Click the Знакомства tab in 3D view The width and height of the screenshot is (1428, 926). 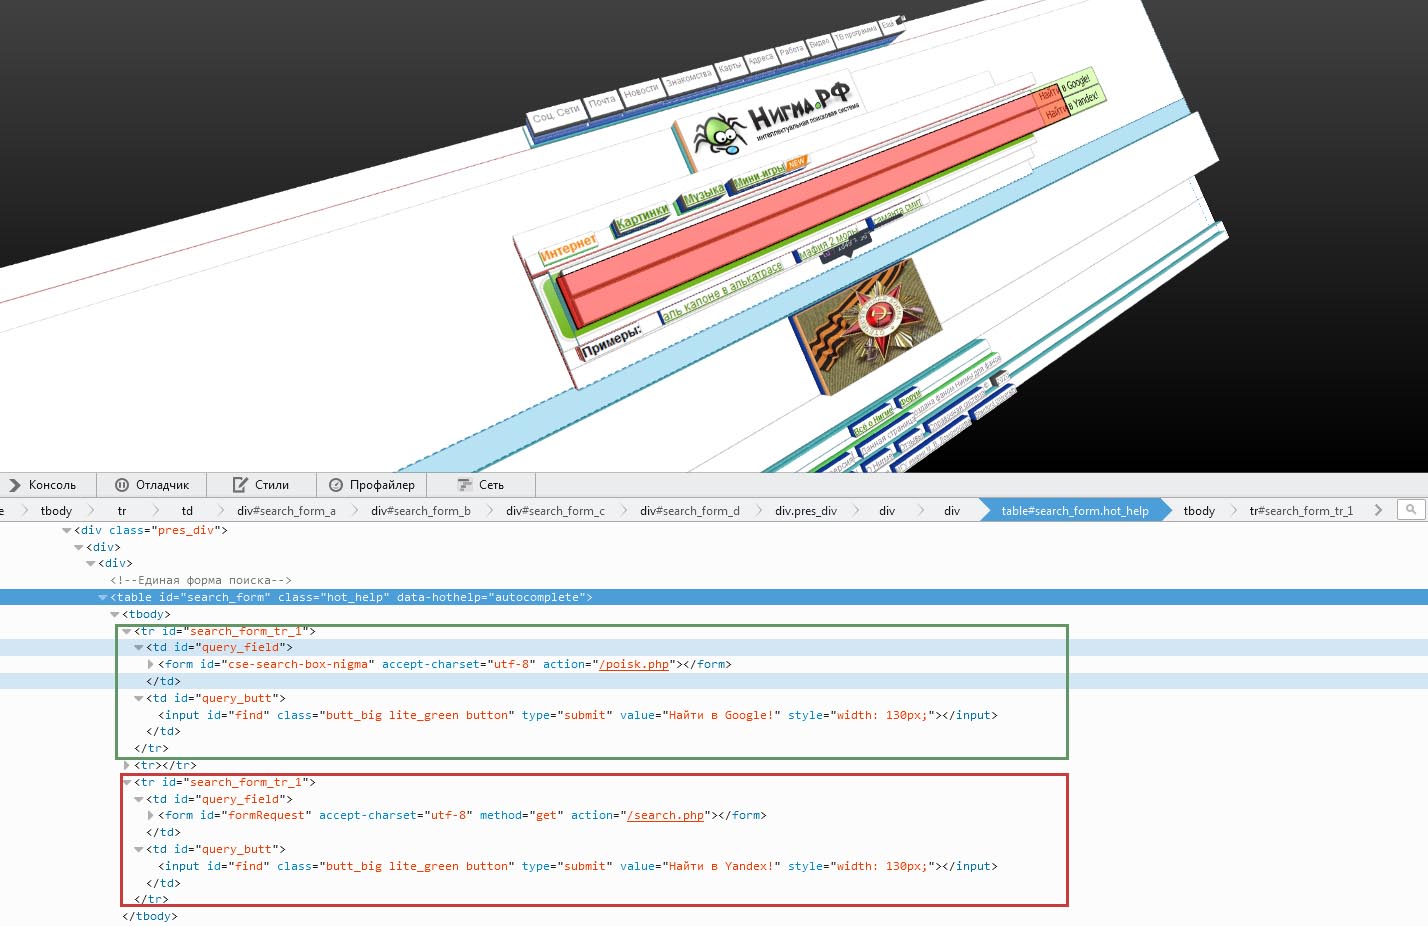click(x=689, y=76)
